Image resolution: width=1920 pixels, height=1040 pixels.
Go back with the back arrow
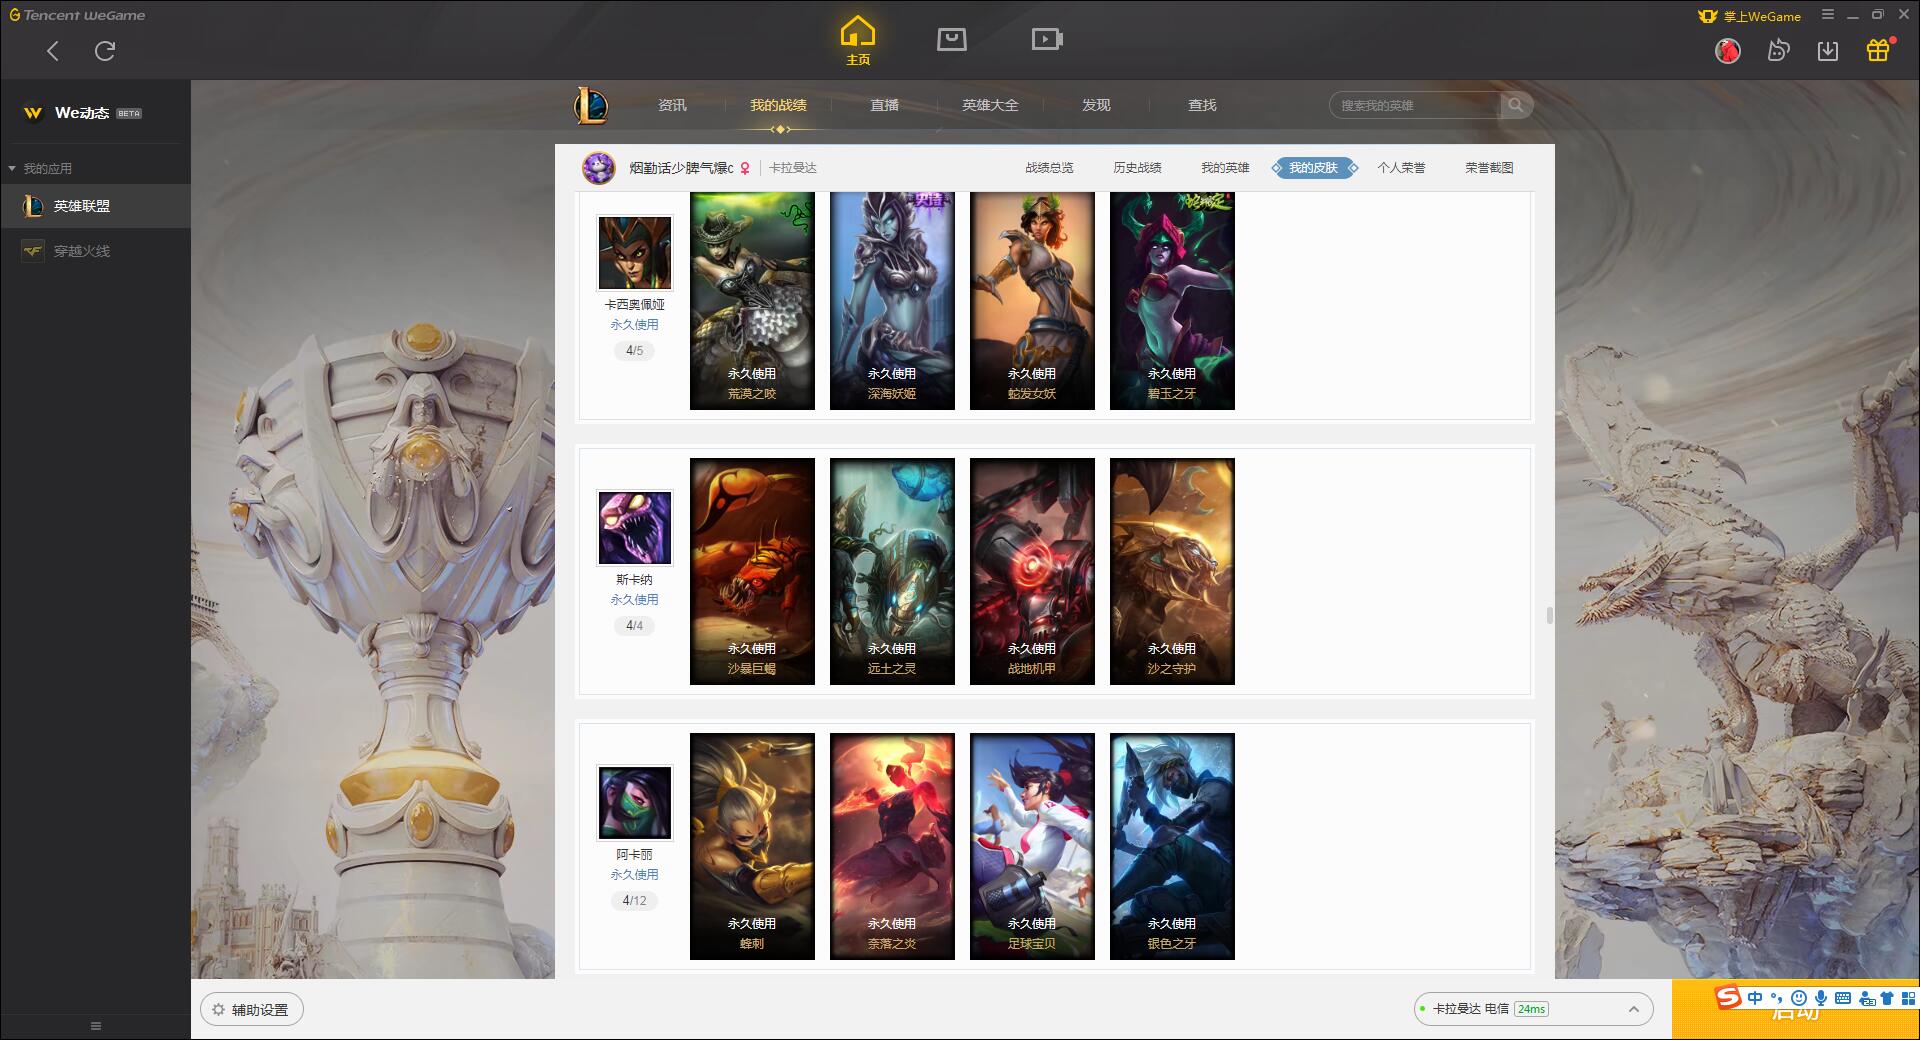coord(53,51)
